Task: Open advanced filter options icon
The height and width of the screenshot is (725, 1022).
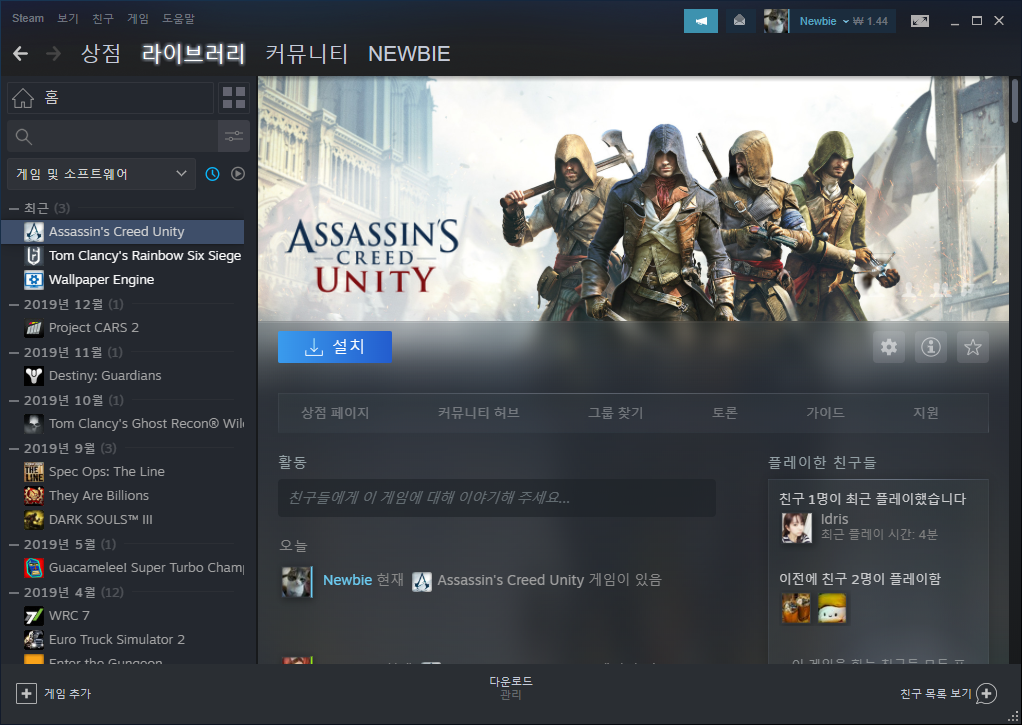Action: click(233, 136)
